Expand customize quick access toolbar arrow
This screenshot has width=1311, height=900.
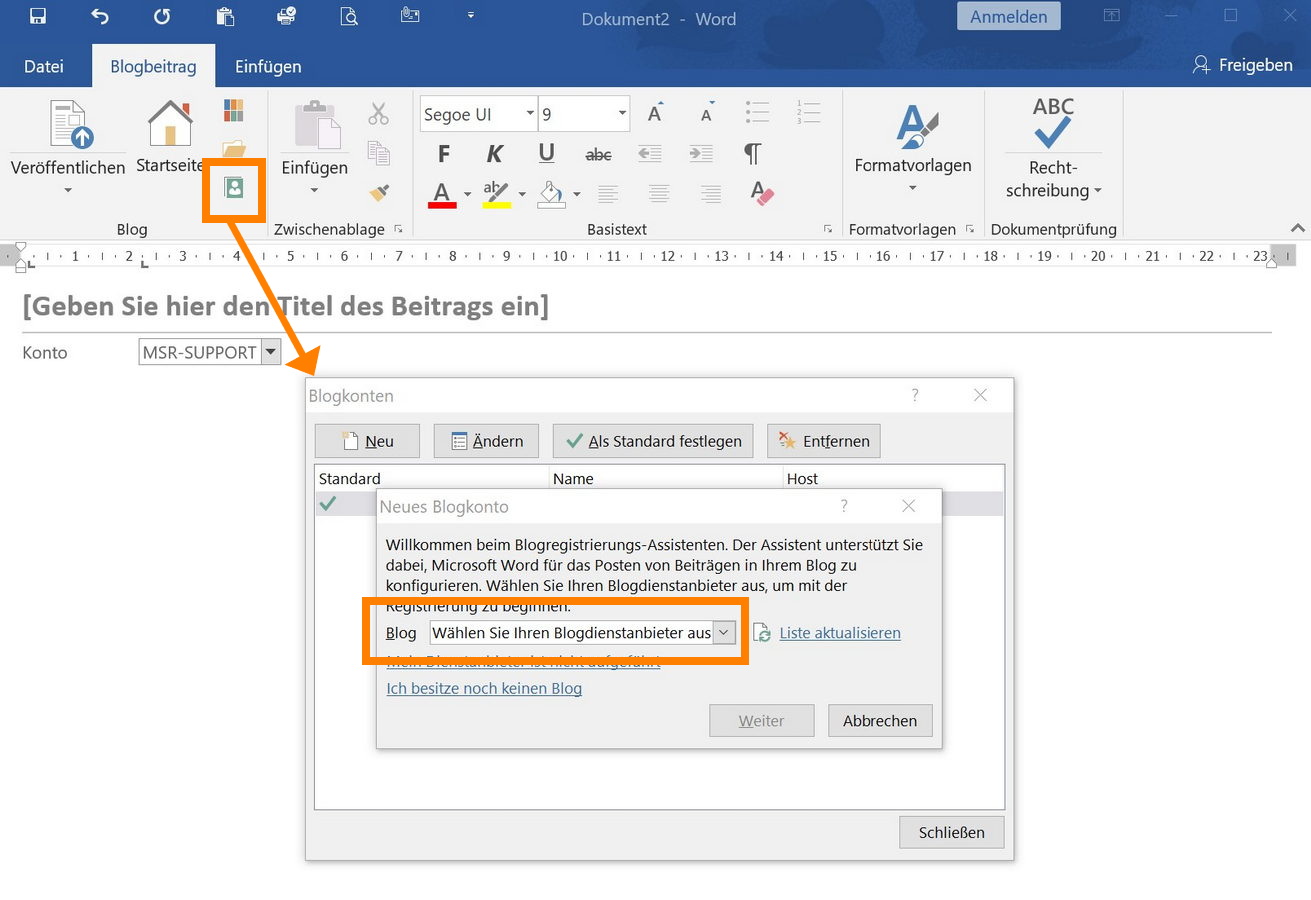pyautogui.click(x=471, y=15)
